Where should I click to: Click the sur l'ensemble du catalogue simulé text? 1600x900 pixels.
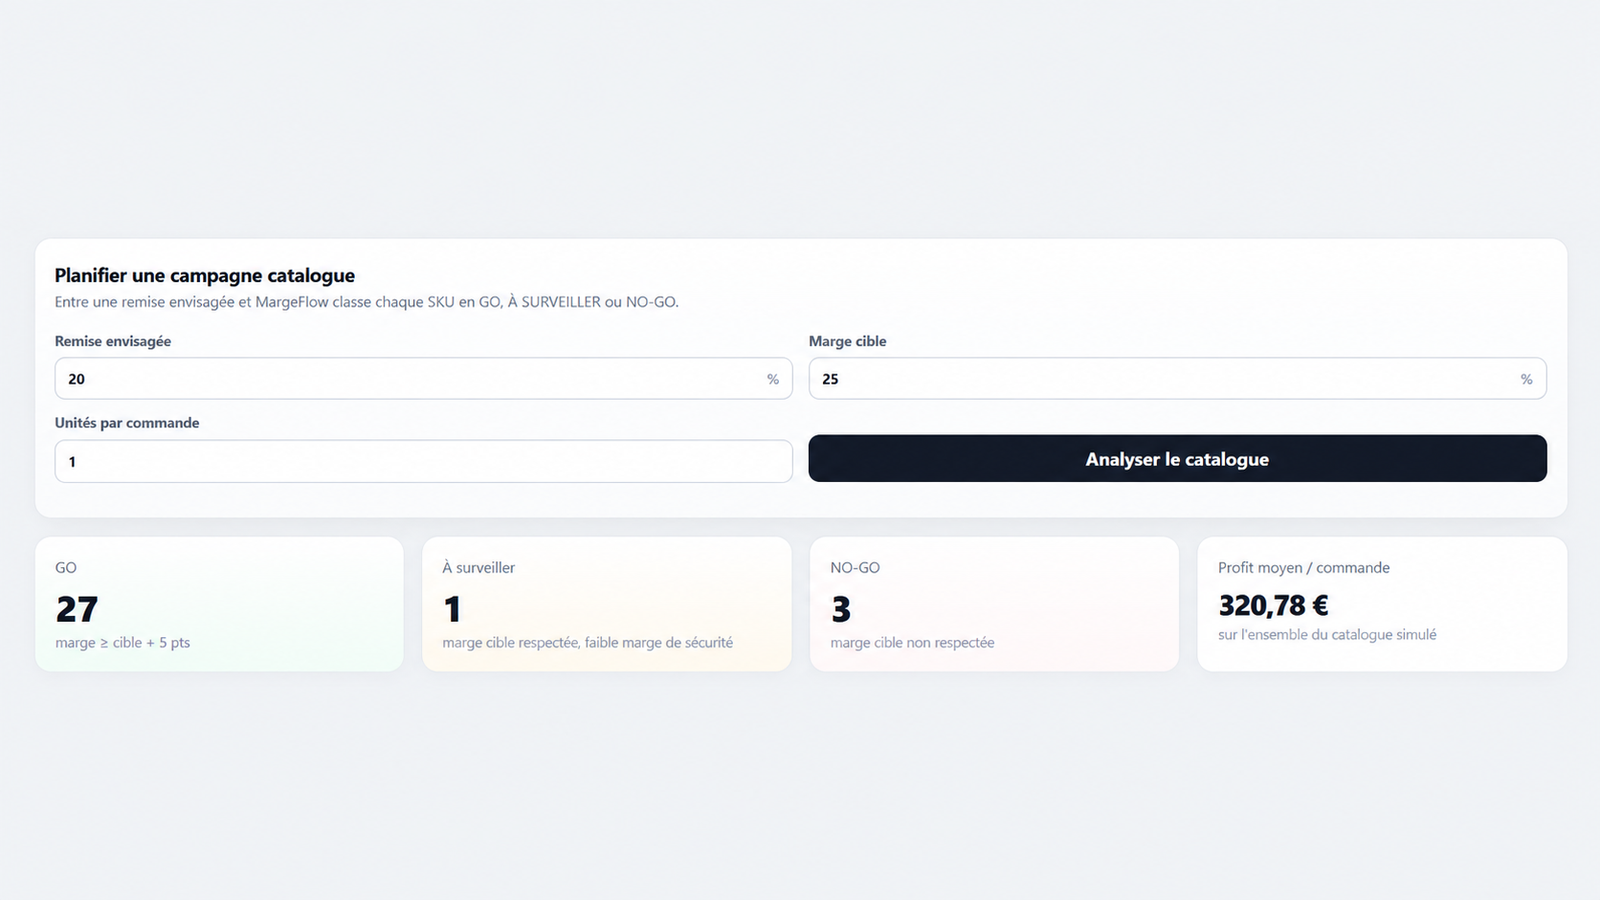(x=1327, y=635)
